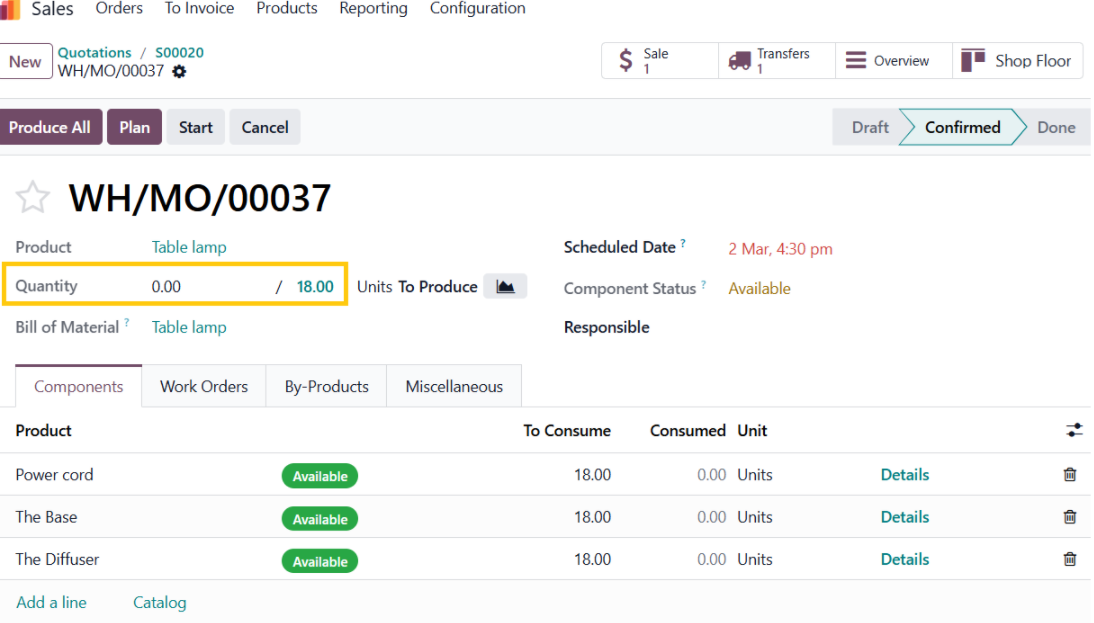This screenshot has height=623, width=1094.
Task: Open Details for the Power cord
Action: click(904, 475)
